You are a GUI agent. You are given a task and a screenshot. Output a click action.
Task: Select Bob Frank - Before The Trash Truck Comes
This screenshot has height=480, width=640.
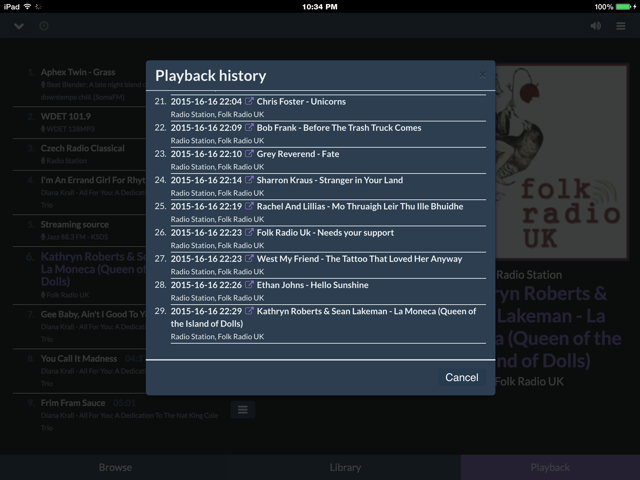pos(339,128)
